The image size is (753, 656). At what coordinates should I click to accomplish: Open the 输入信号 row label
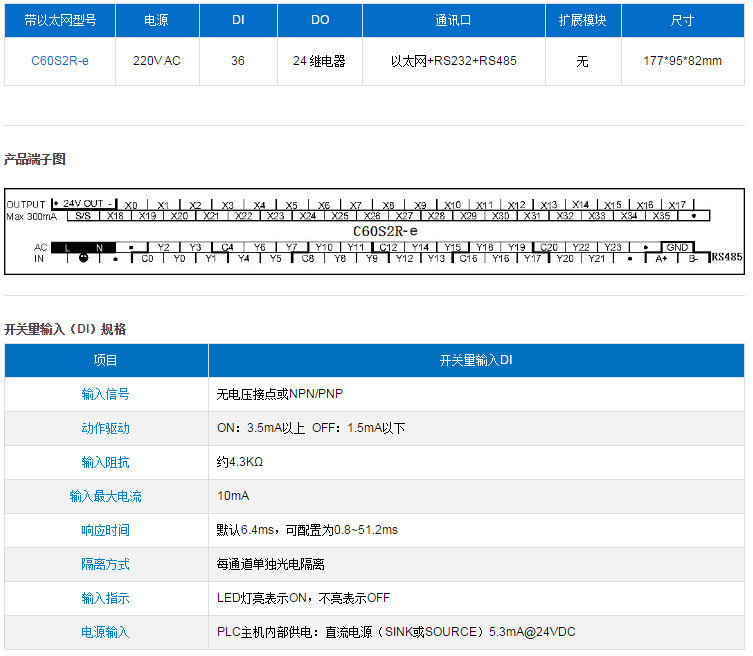[106, 394]
